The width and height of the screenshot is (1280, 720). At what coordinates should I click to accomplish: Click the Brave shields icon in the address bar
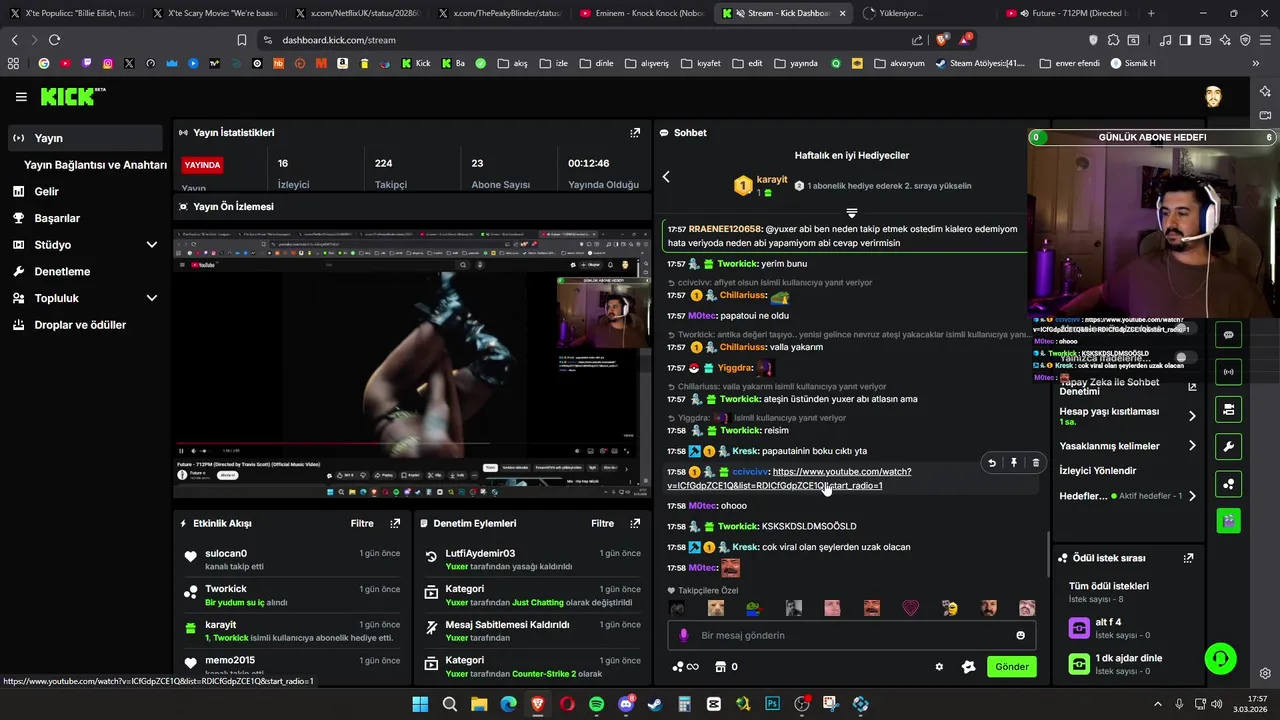pos(941,40)
